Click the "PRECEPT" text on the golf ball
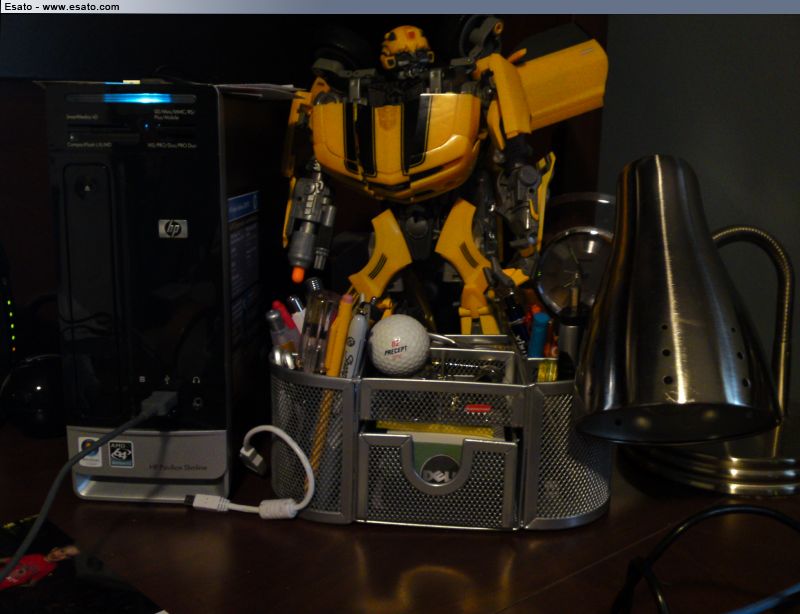This screenshot has width=800, height=614. [x=395, y=351]
